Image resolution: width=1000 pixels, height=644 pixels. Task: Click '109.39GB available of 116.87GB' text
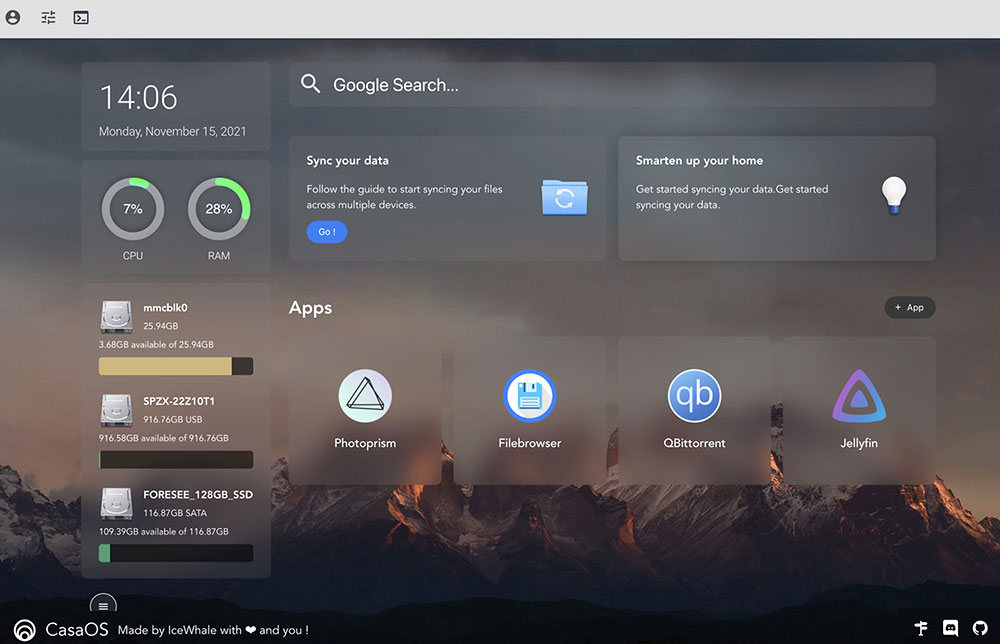coord(163,531)
